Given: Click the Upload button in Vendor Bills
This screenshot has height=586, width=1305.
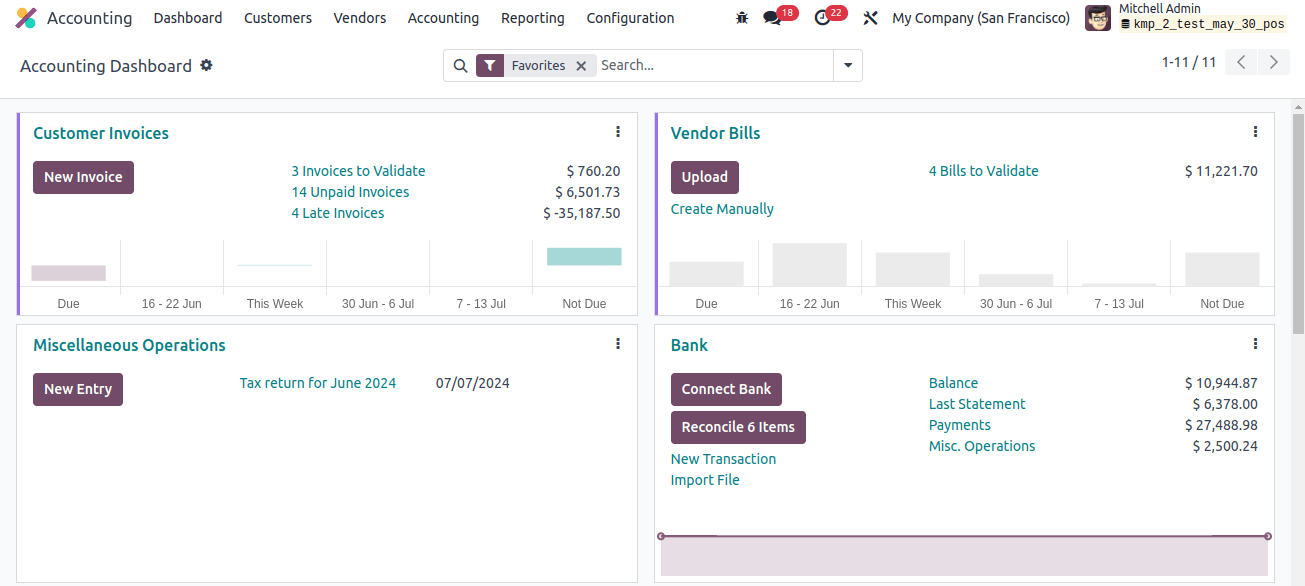Looking at the screenshot, I should pyautogui.click(x=705, y=177).
